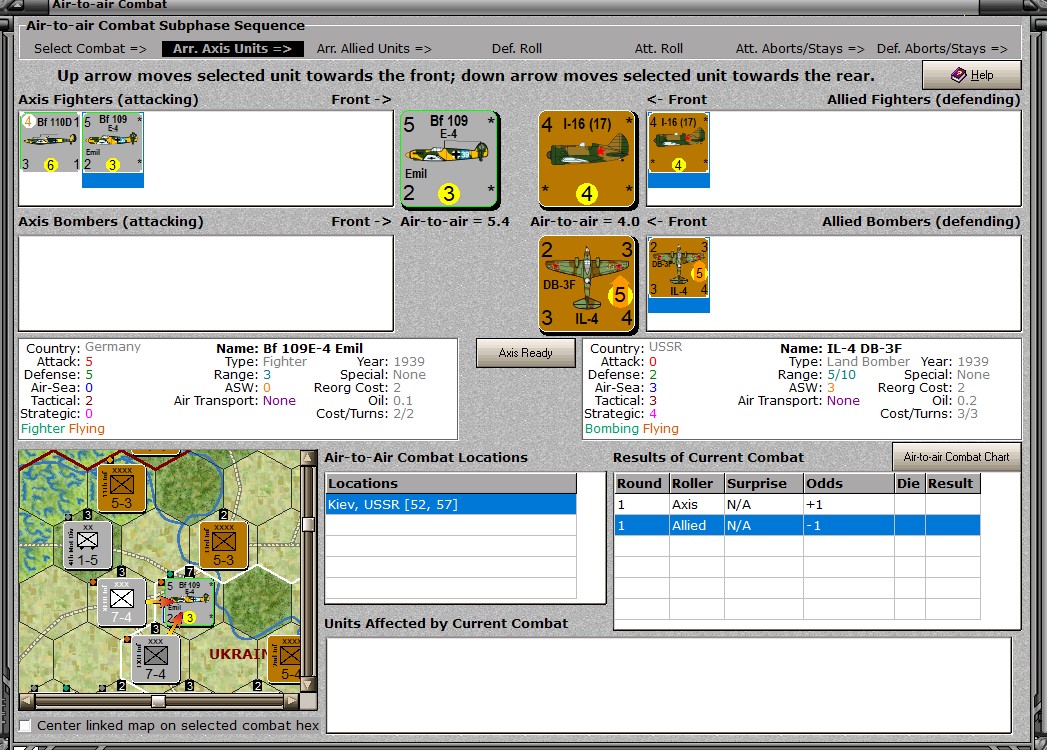Select the small Bf 109 E-4 counter
Image resolution: width=1047 pixels, height=750 pixels.
point(113,143)
